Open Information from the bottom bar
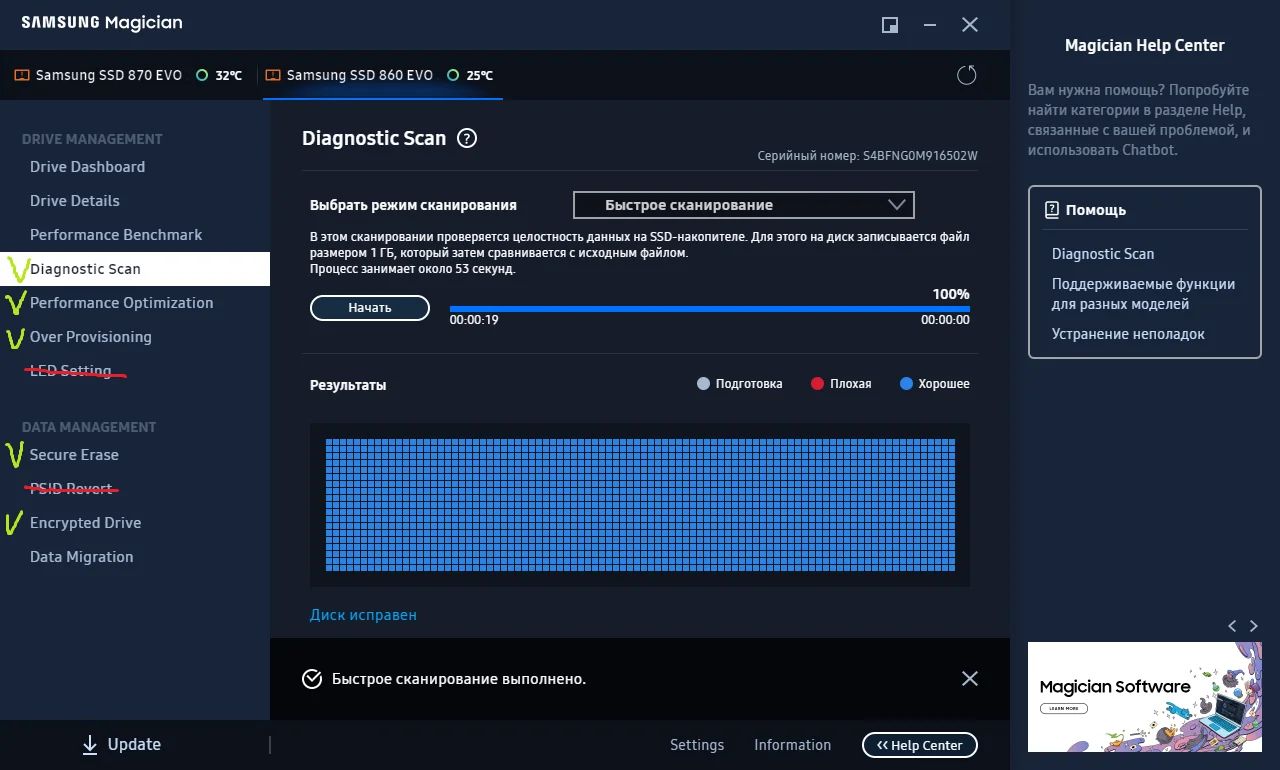This screenshot has width=1280, height=770. (792, 745)
